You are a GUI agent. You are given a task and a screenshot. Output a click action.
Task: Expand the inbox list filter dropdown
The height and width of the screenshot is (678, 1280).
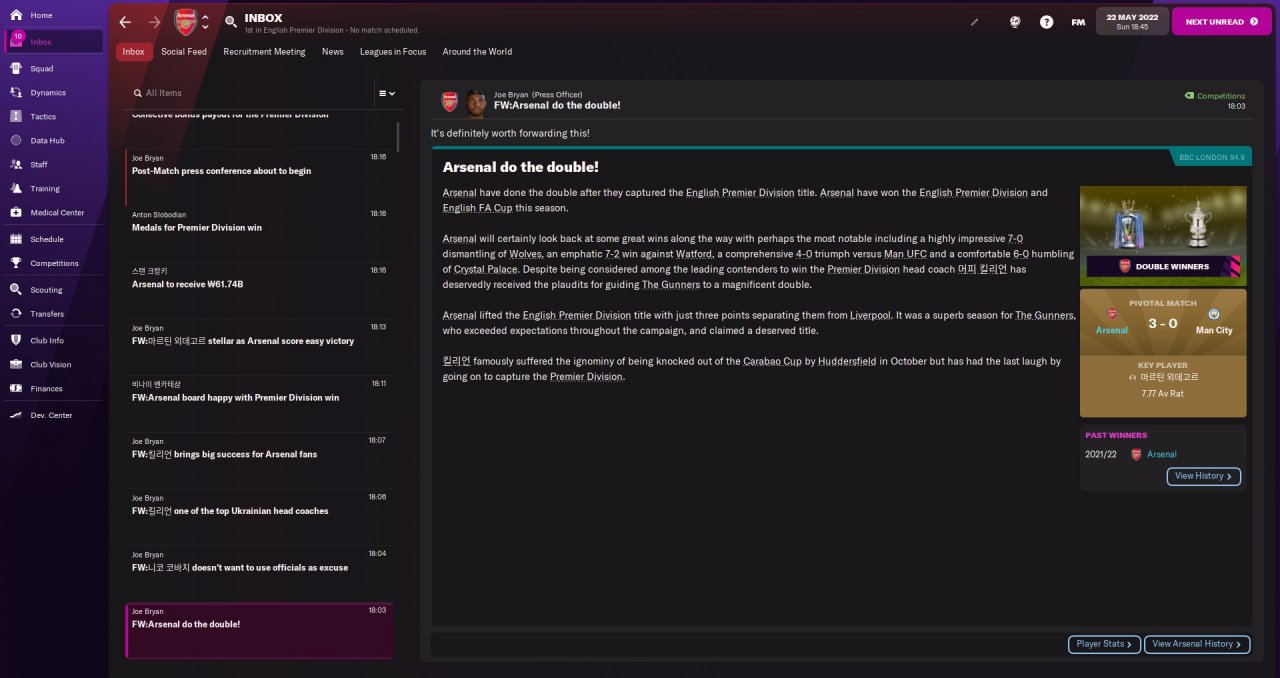[x=386, y=93]
